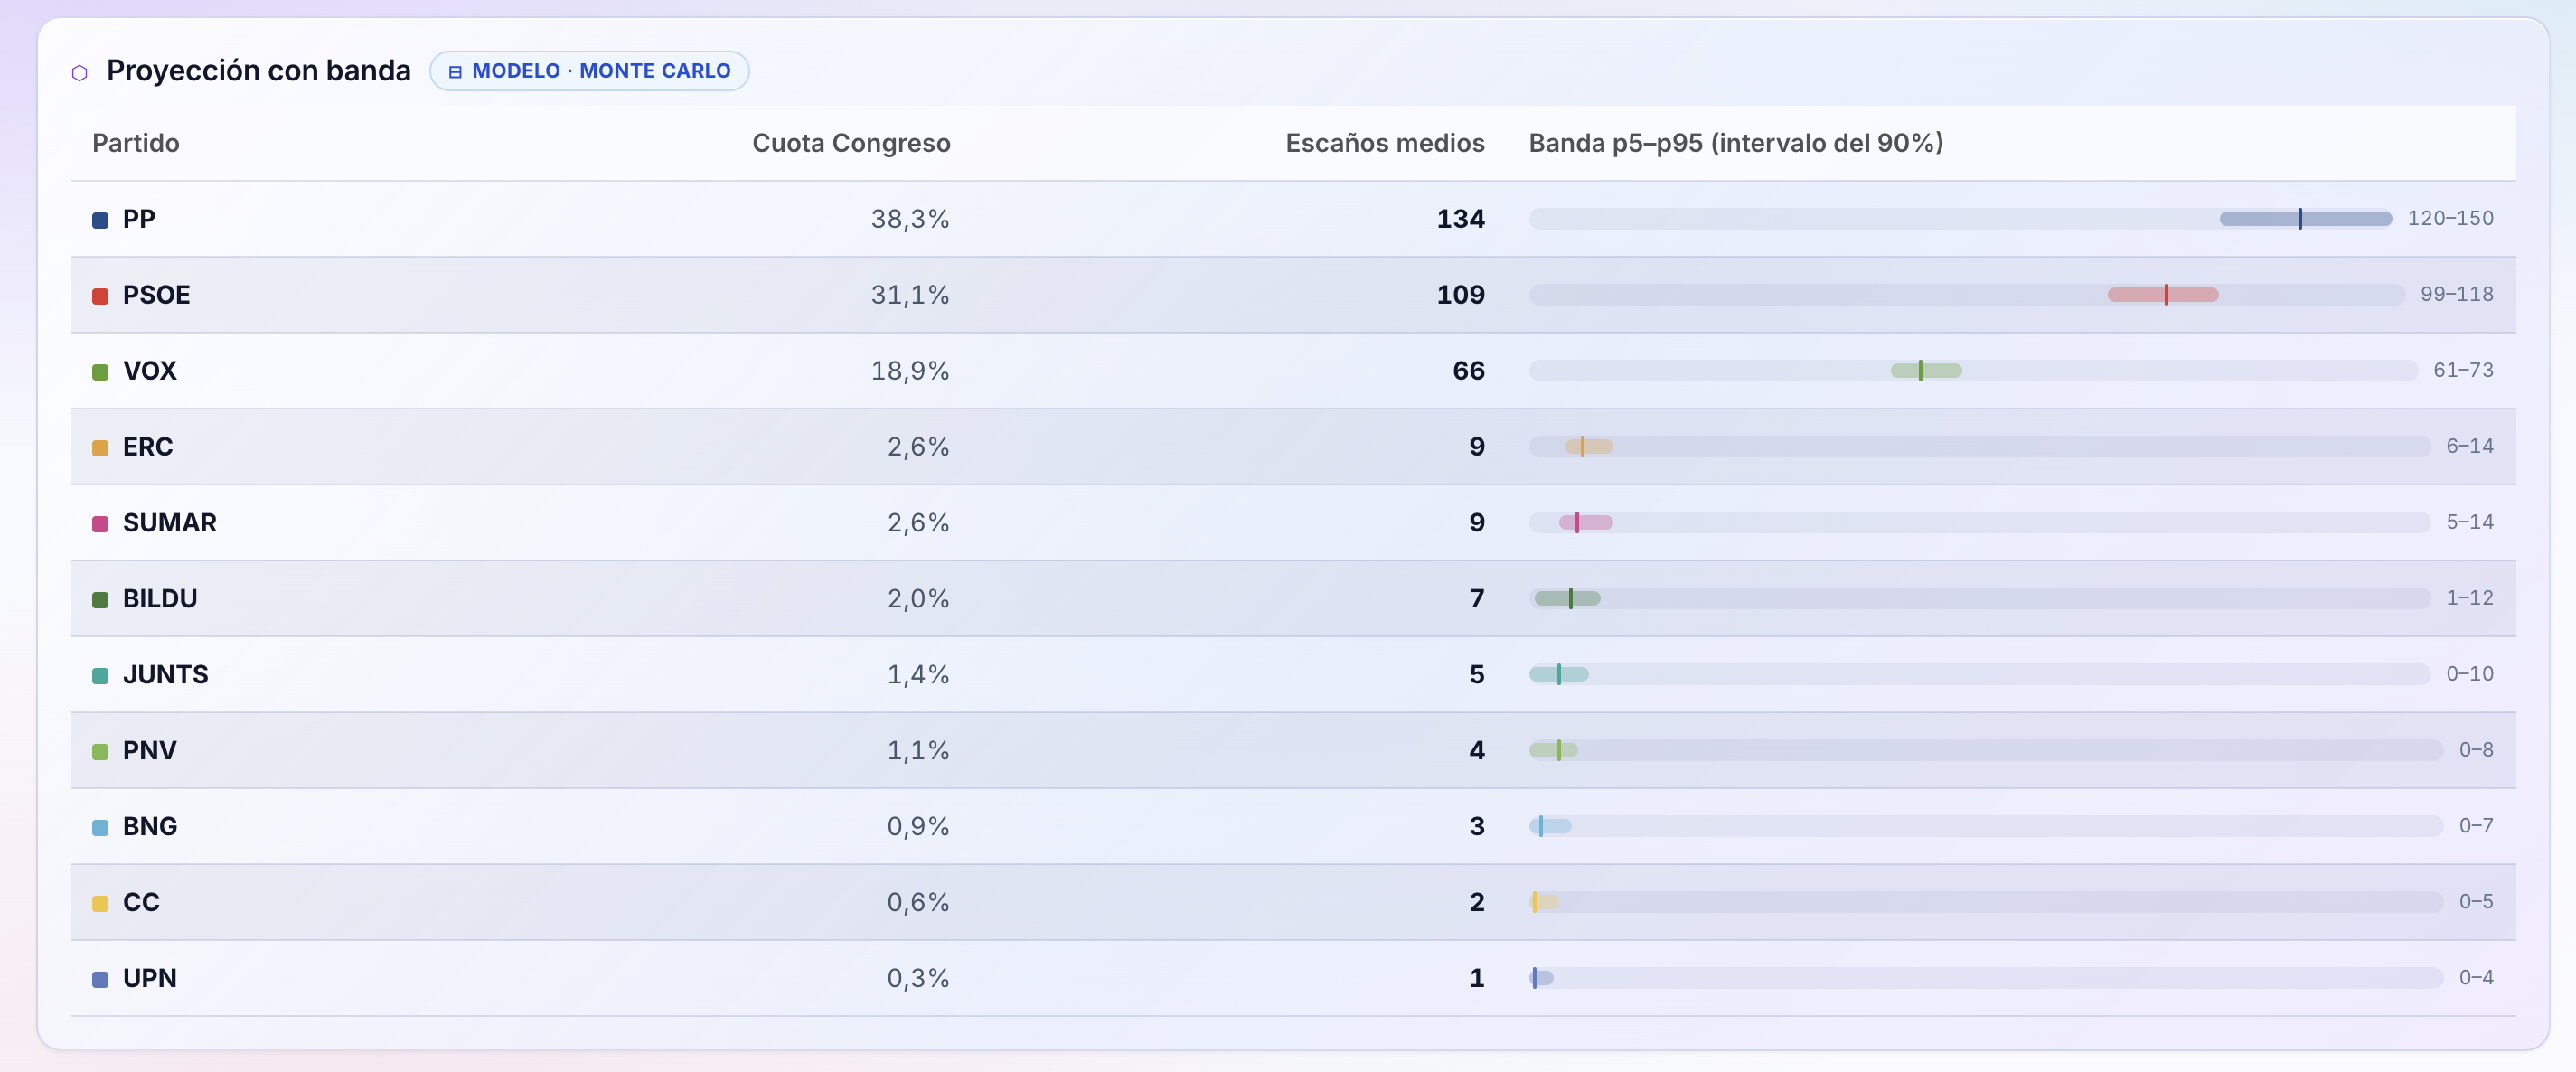
Task: Click the JUNTS teal color square
Action: (100, 676)
